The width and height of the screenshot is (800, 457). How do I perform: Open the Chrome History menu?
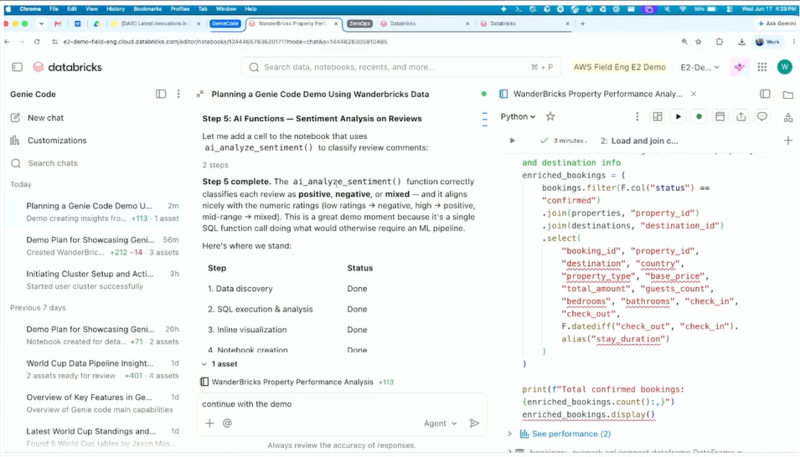click(x=115, y=9)
